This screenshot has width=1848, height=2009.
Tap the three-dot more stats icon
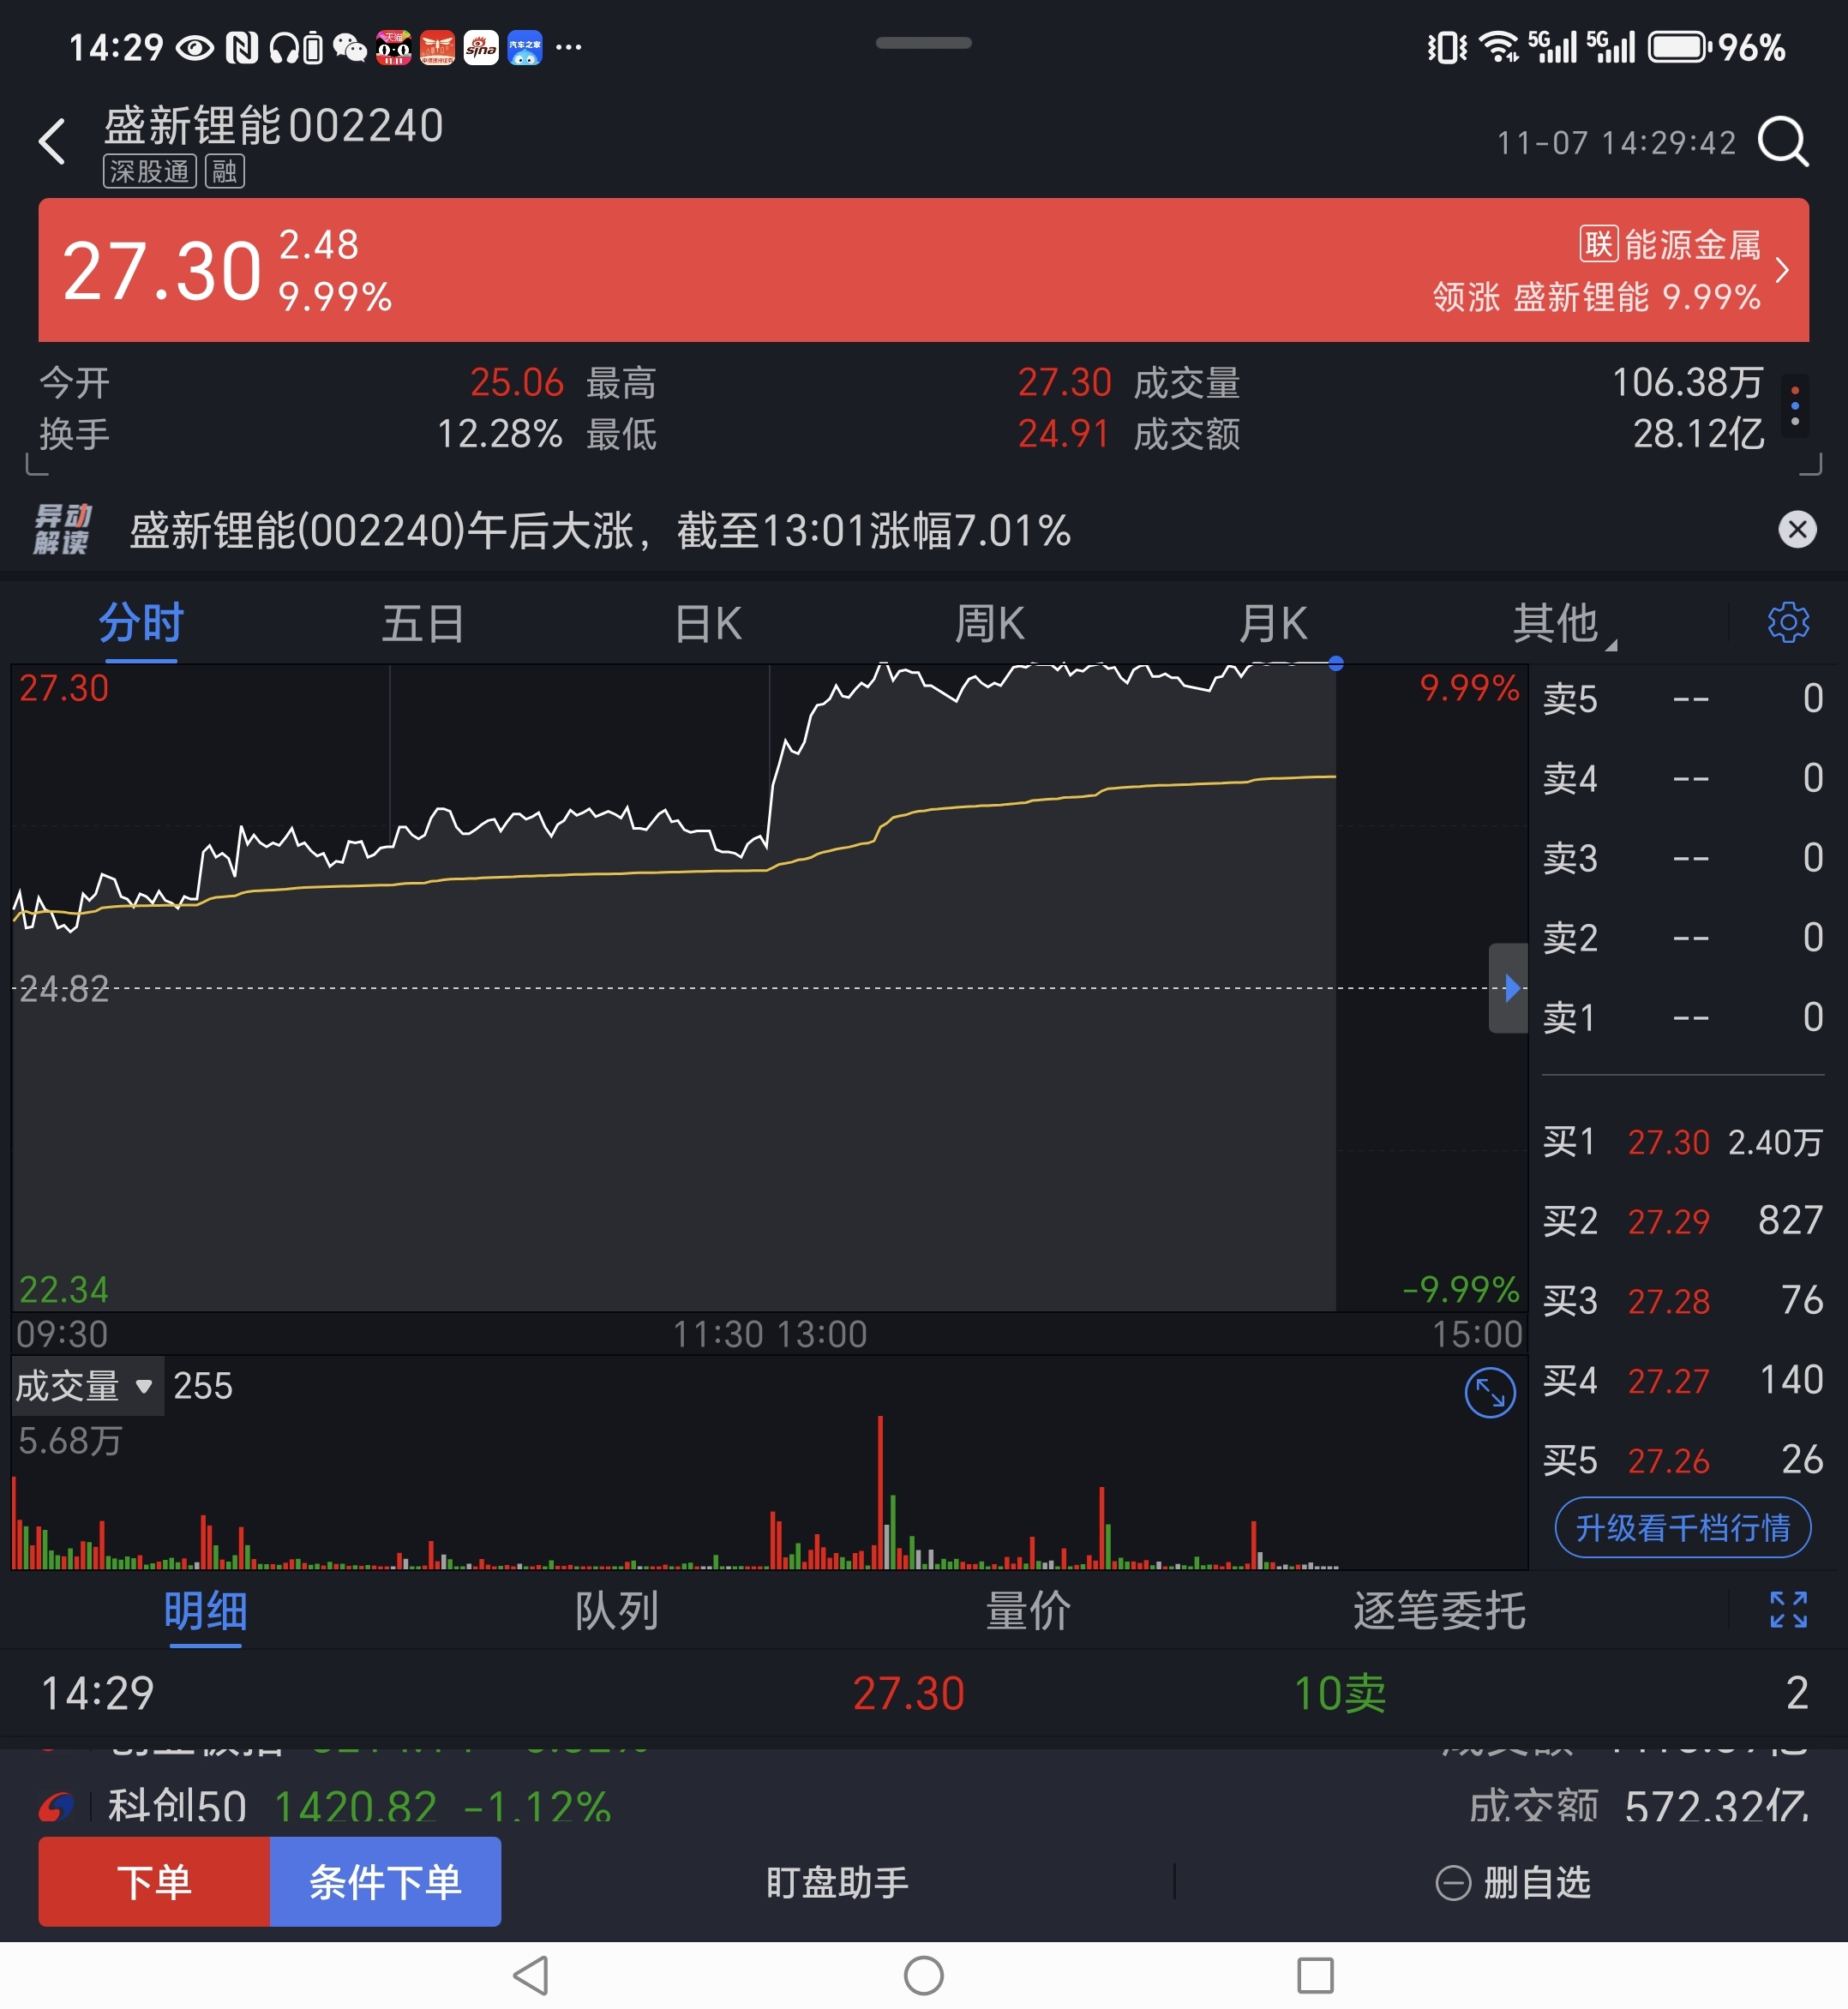1794,406
